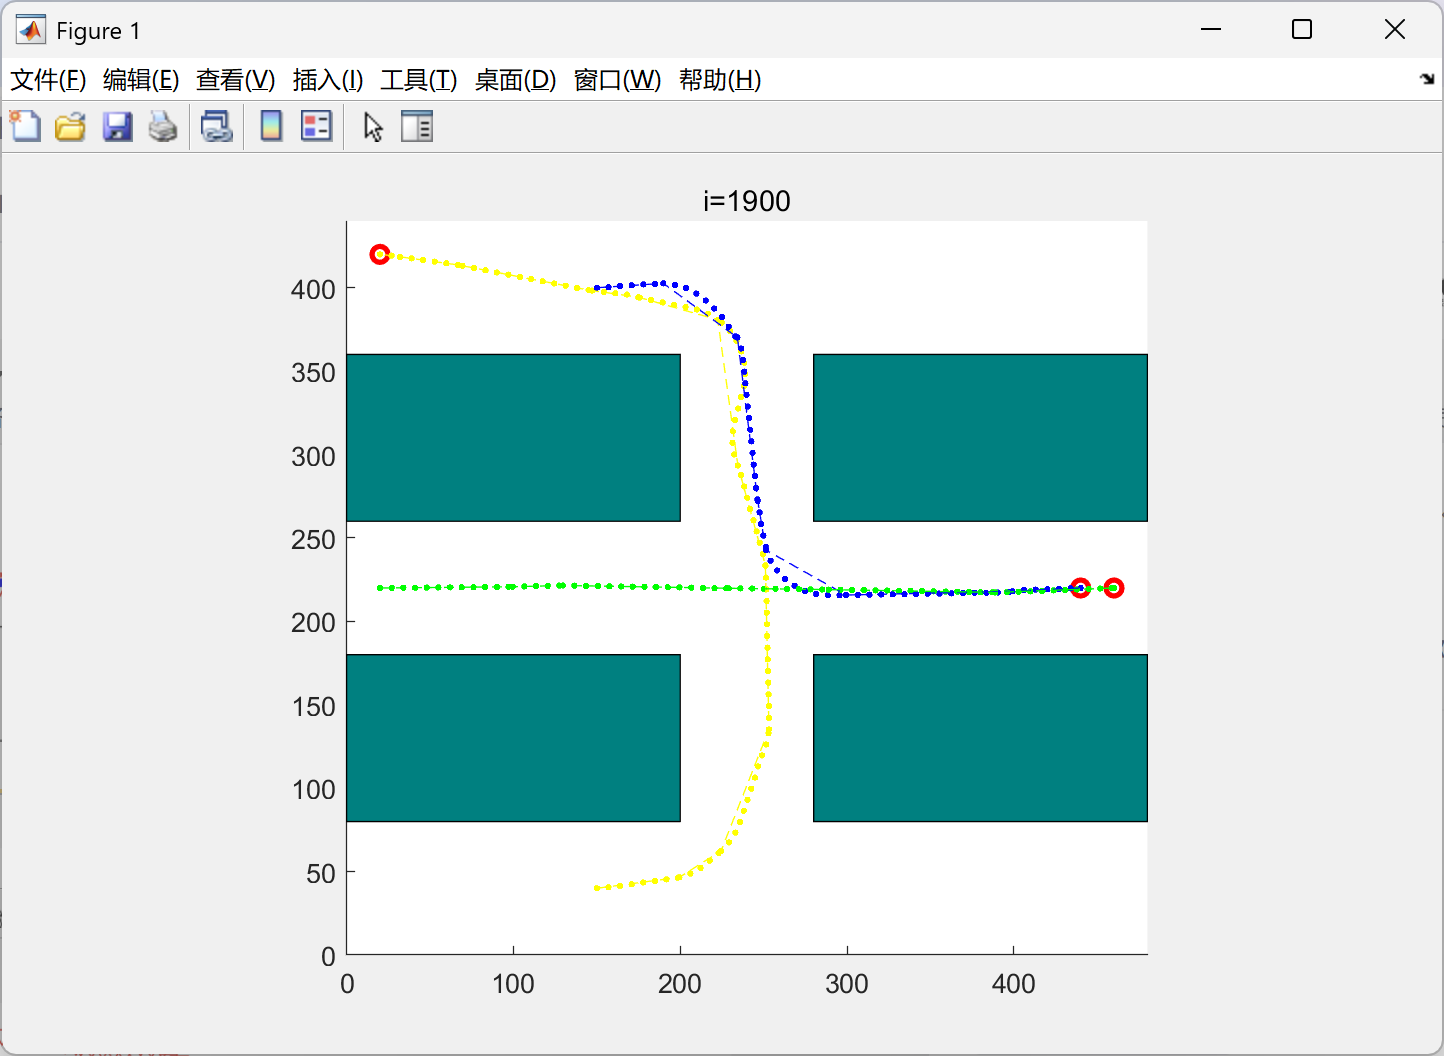Open the 插入(I) menu
The width and height of the screenshot is (1444, 1056).
pyautogui.click(x=328, y=80)
